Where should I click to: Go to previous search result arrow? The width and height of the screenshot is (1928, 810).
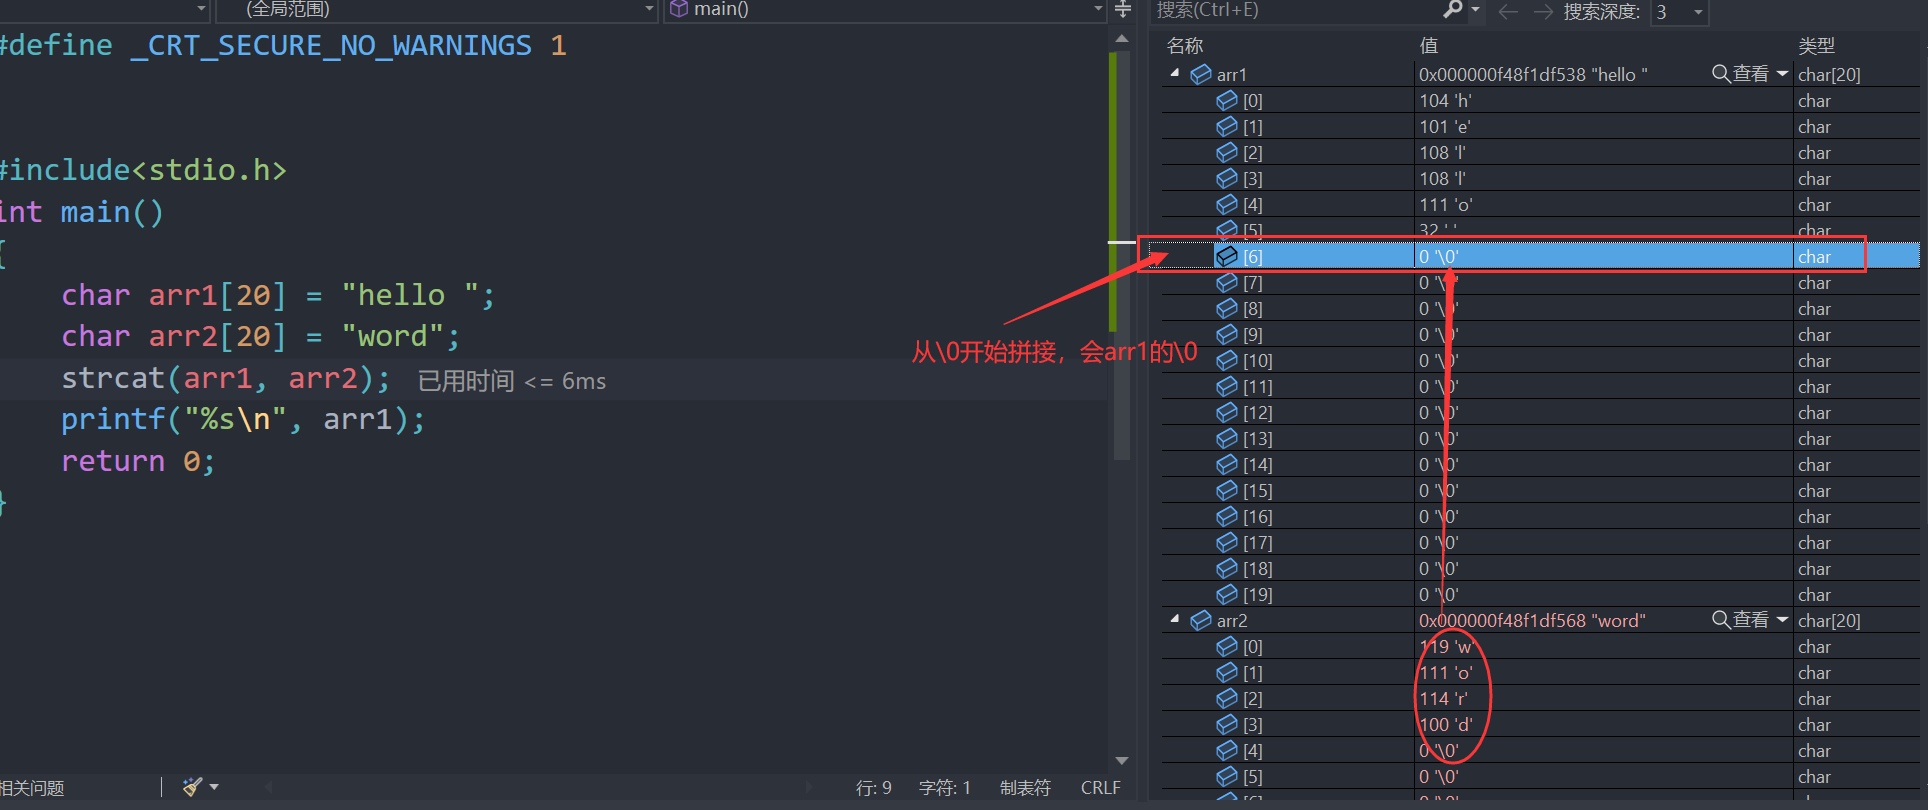coord(1508,11)
